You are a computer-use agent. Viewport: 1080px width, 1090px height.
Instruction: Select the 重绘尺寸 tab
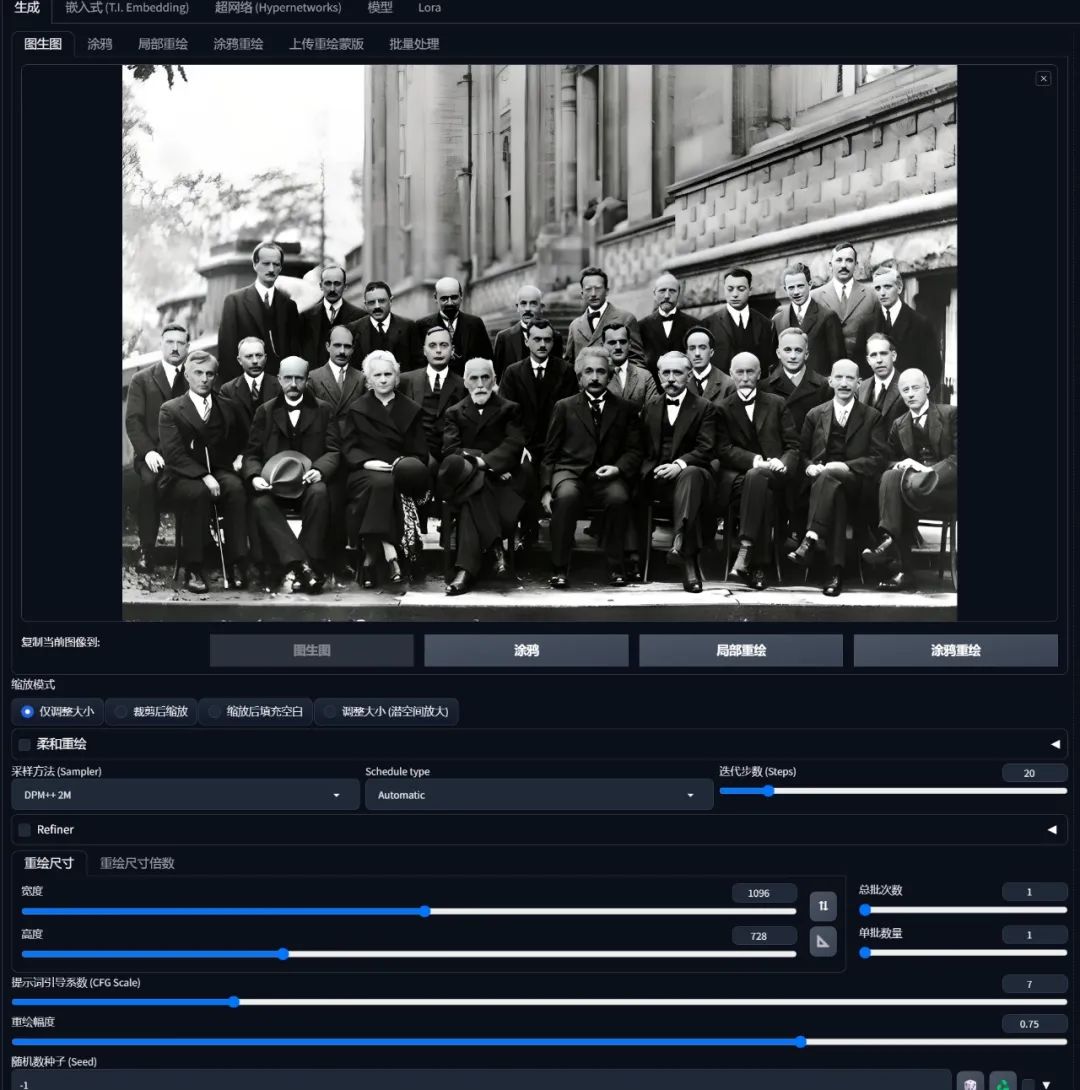tap(49, 863)
